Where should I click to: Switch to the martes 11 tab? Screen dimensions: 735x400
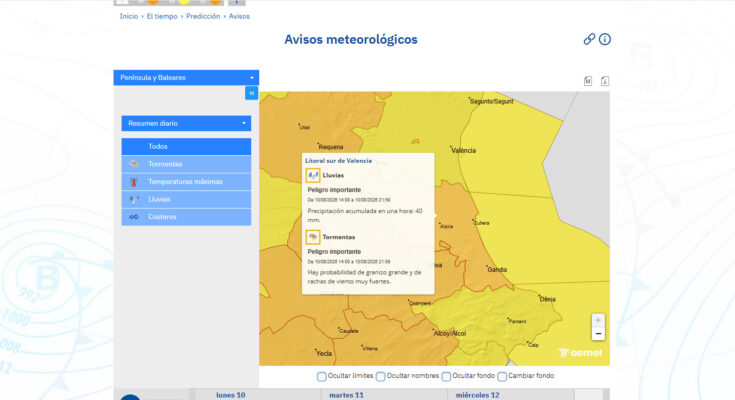point(346,395)
